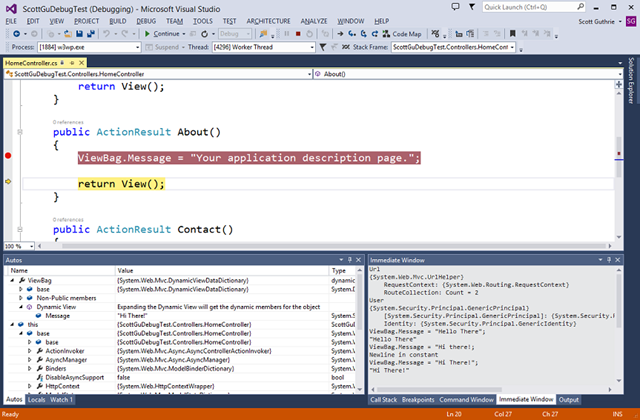
Task: Click the Step Into icon
Action: click(352, 34)
